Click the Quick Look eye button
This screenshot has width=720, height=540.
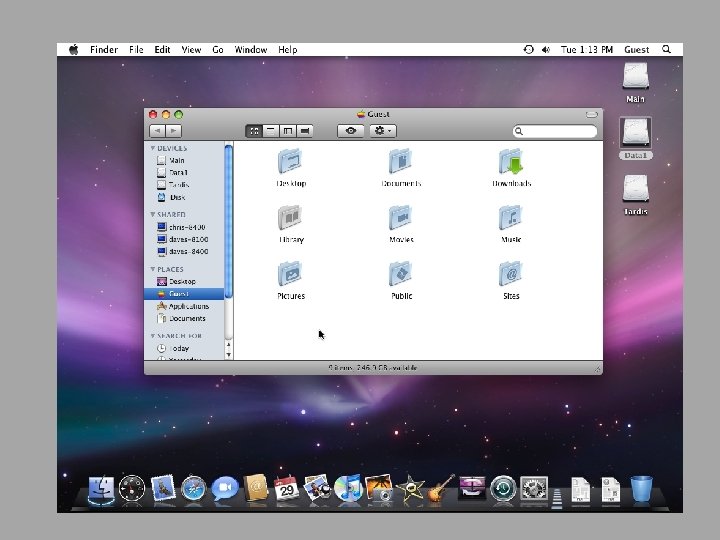pyautogui.click(x=351, y=131)
